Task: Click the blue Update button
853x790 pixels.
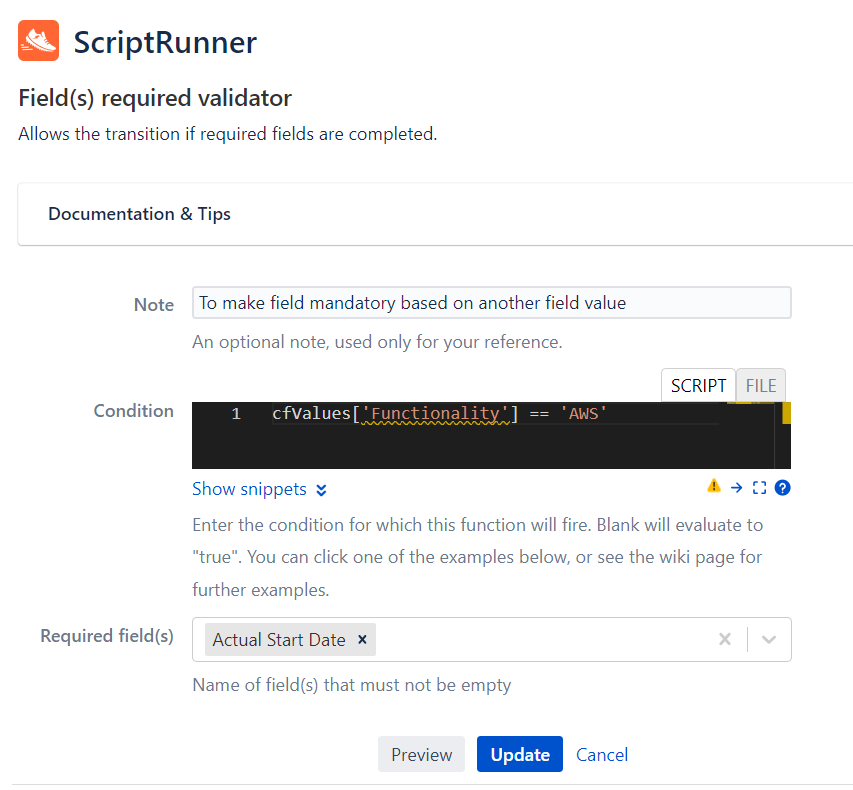Action: [x=520, y=754]
